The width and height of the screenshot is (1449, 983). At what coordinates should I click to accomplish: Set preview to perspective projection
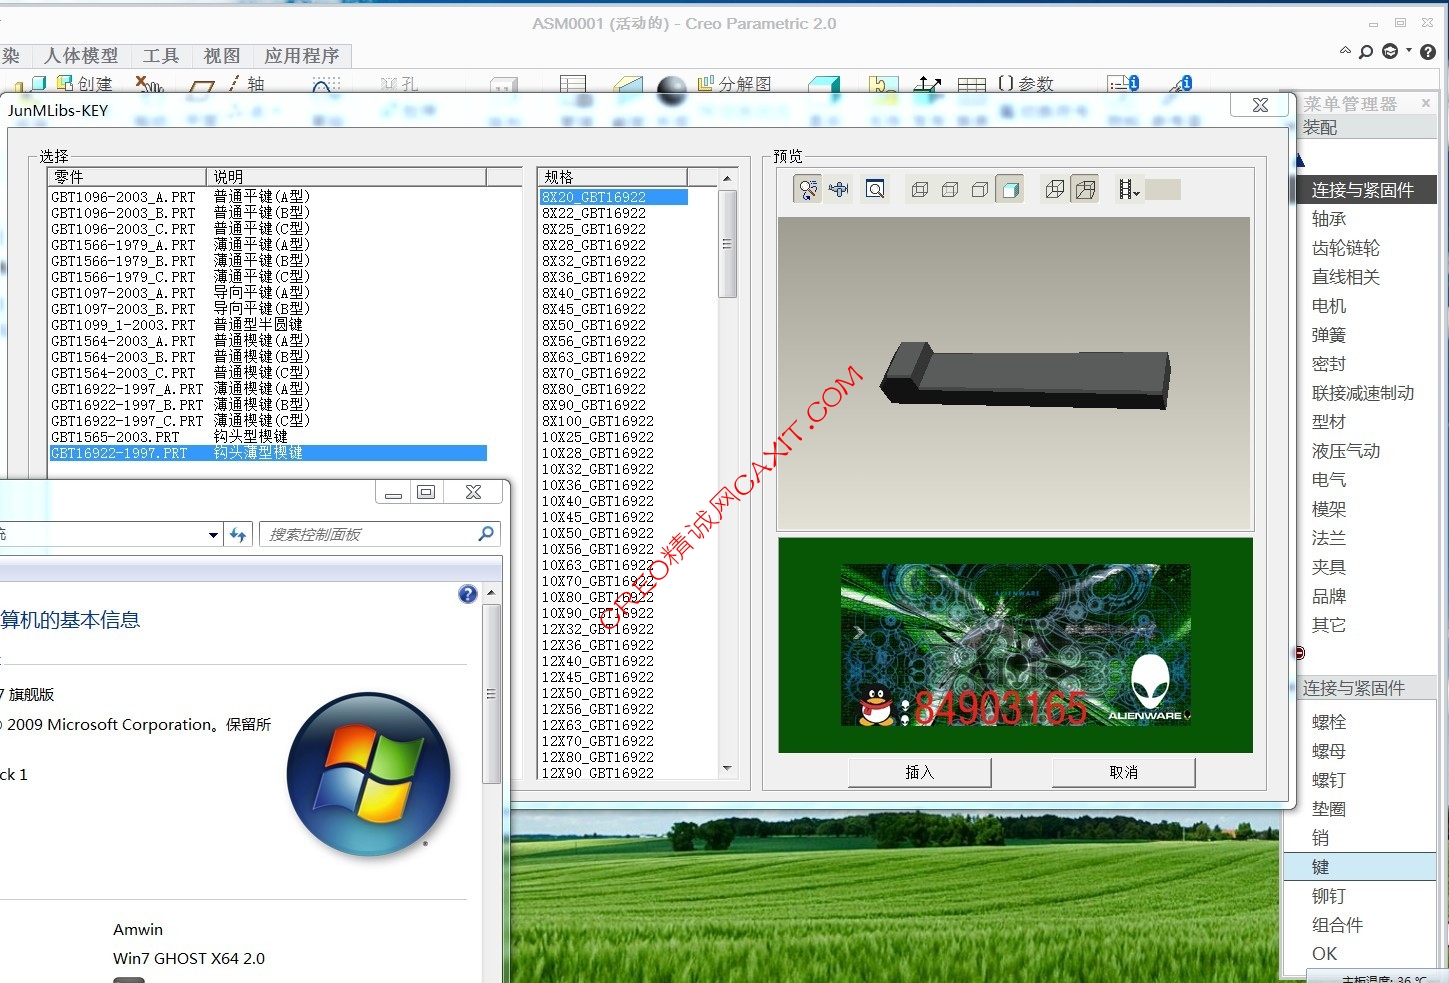[x=1085, y=189]
